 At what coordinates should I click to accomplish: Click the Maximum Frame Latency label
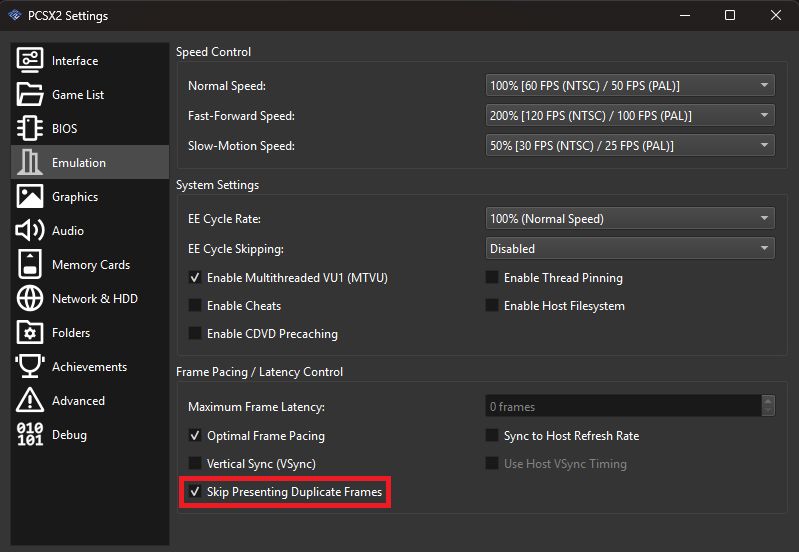256,407
